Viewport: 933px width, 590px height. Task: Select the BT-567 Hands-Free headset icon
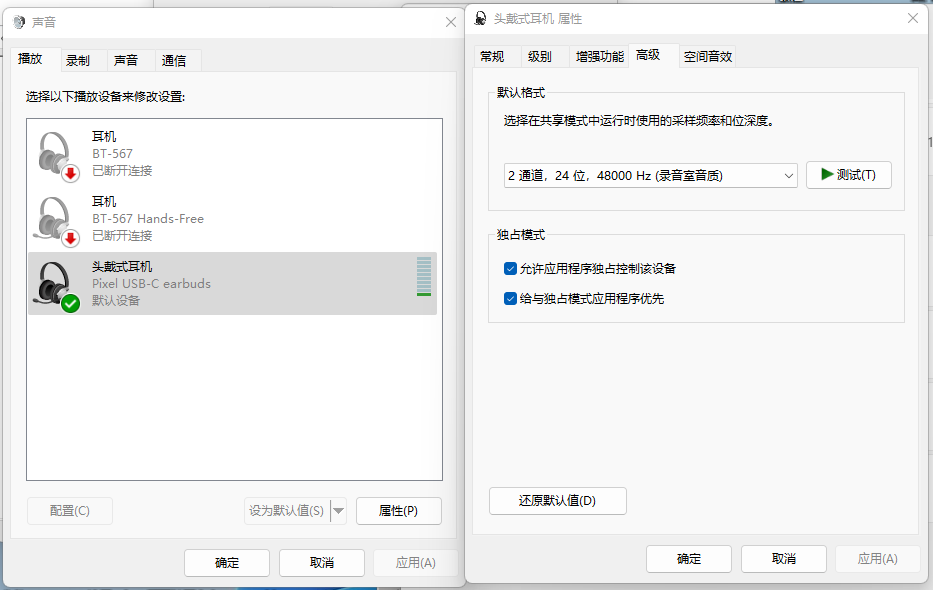tap(58, 221)
